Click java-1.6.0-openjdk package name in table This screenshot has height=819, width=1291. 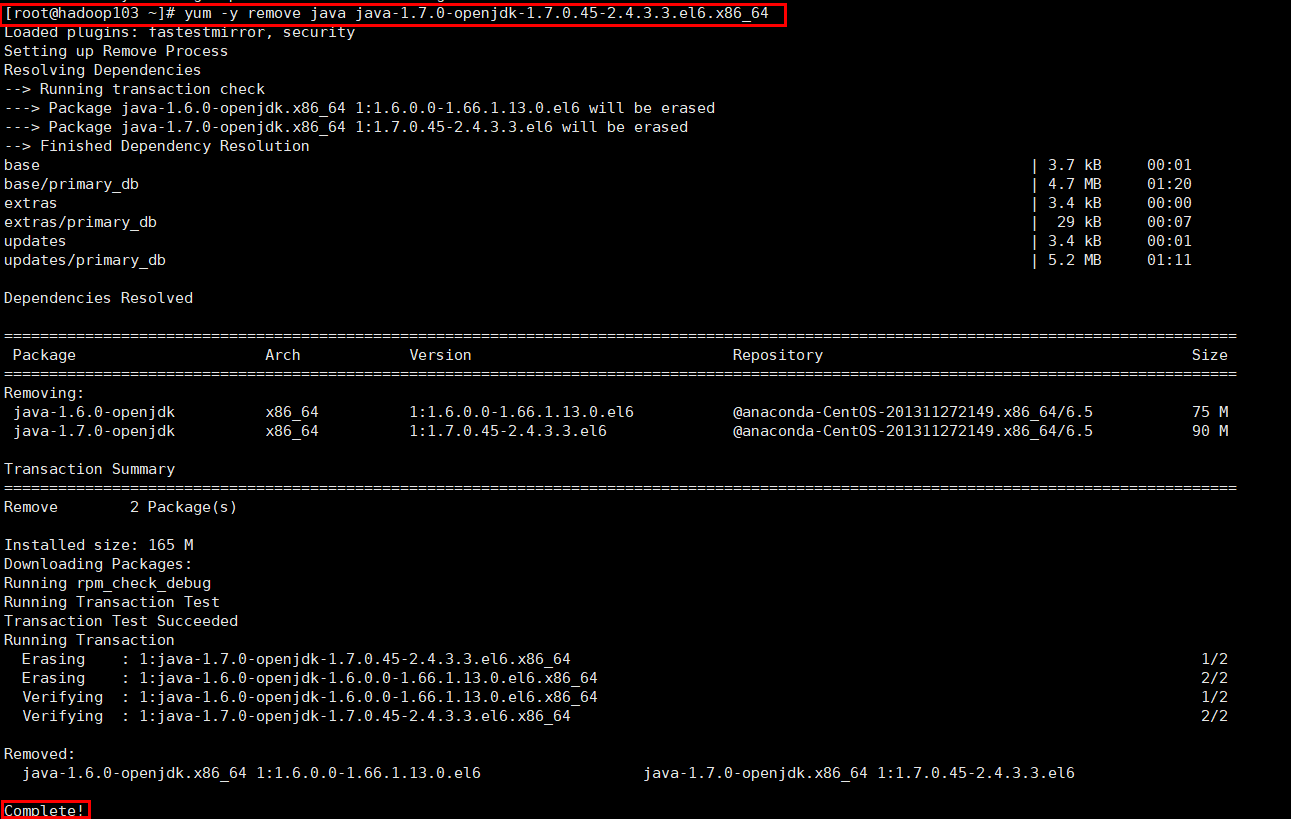point(94,412)
